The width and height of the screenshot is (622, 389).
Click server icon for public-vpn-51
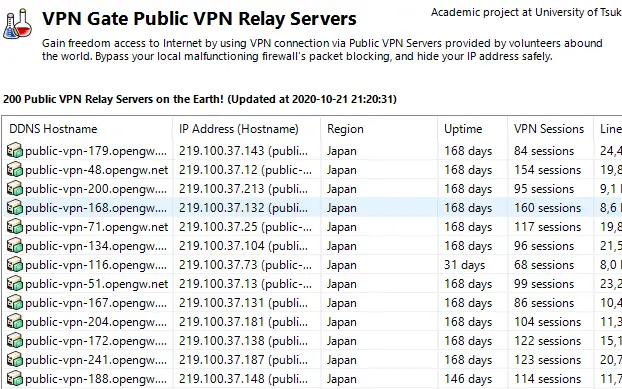[15, 284]
